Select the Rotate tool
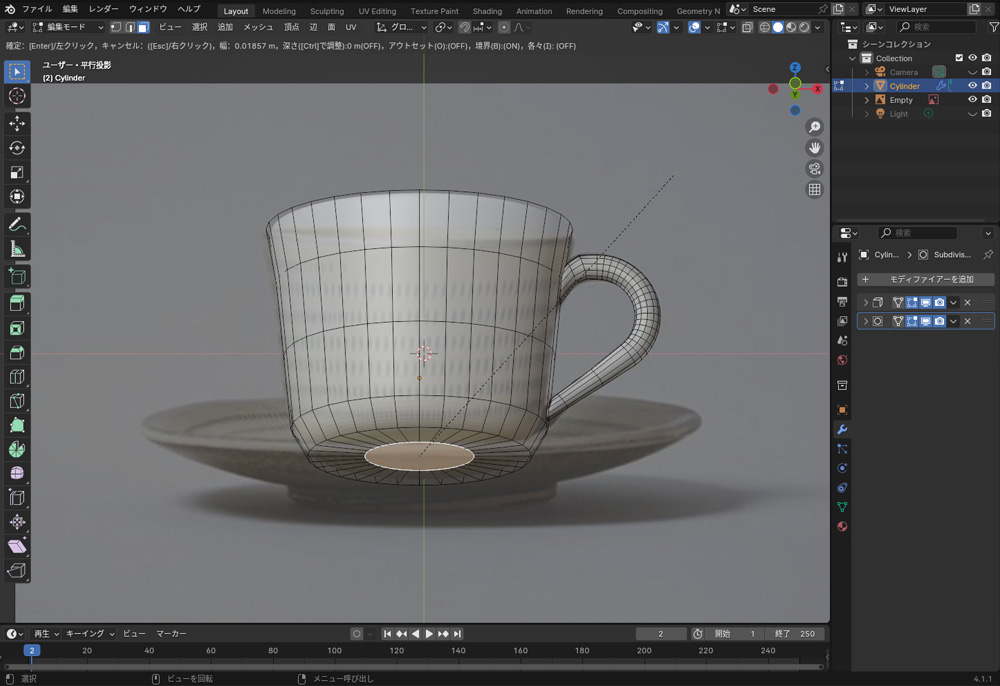Viewport: 1000px width, 686px height. click(17, 148)
